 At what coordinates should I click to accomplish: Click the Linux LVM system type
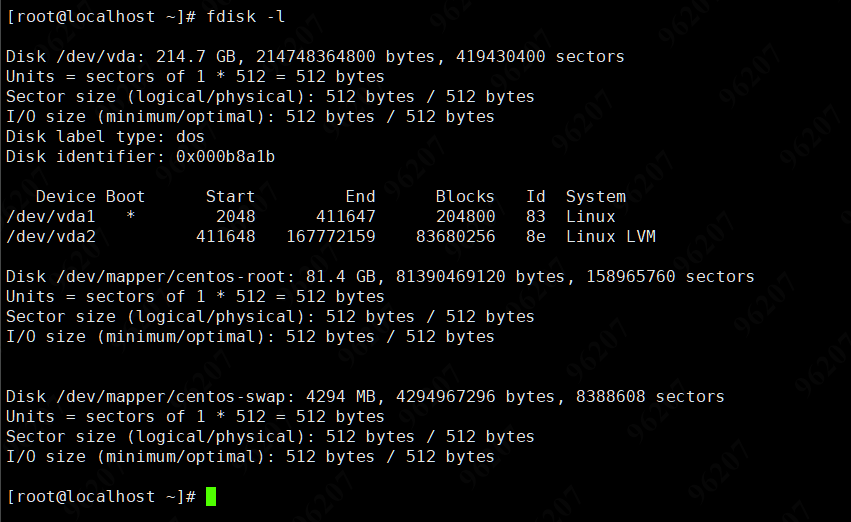click(x=610, y=237)
